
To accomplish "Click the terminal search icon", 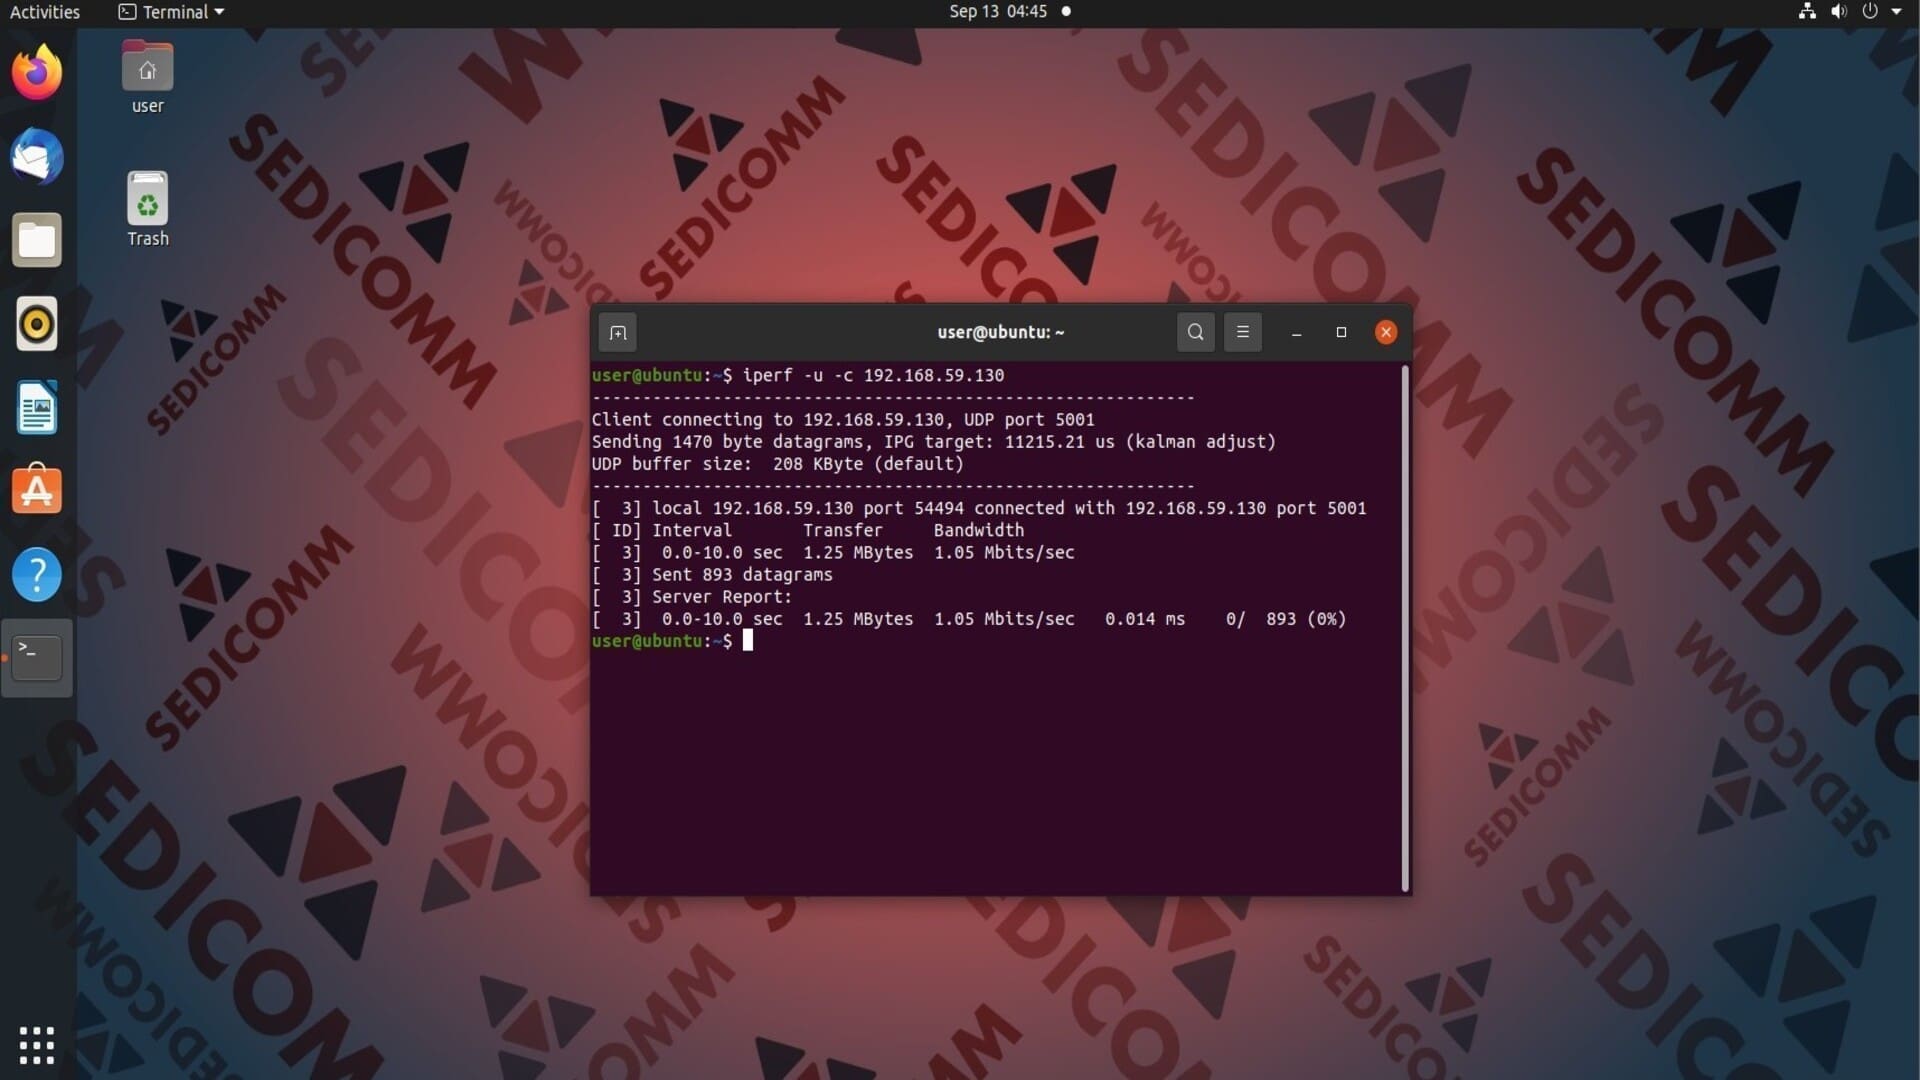I will click(1195, 332).
